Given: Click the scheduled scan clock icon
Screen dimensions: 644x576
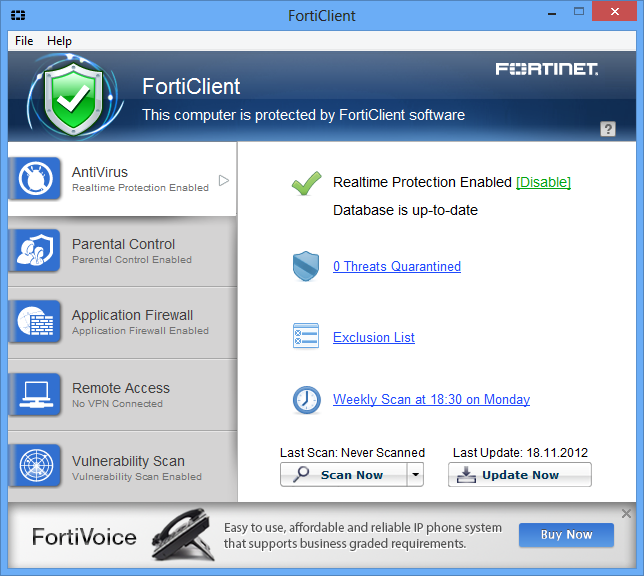Looking at the screenshot, I should (x=306, y=399).
